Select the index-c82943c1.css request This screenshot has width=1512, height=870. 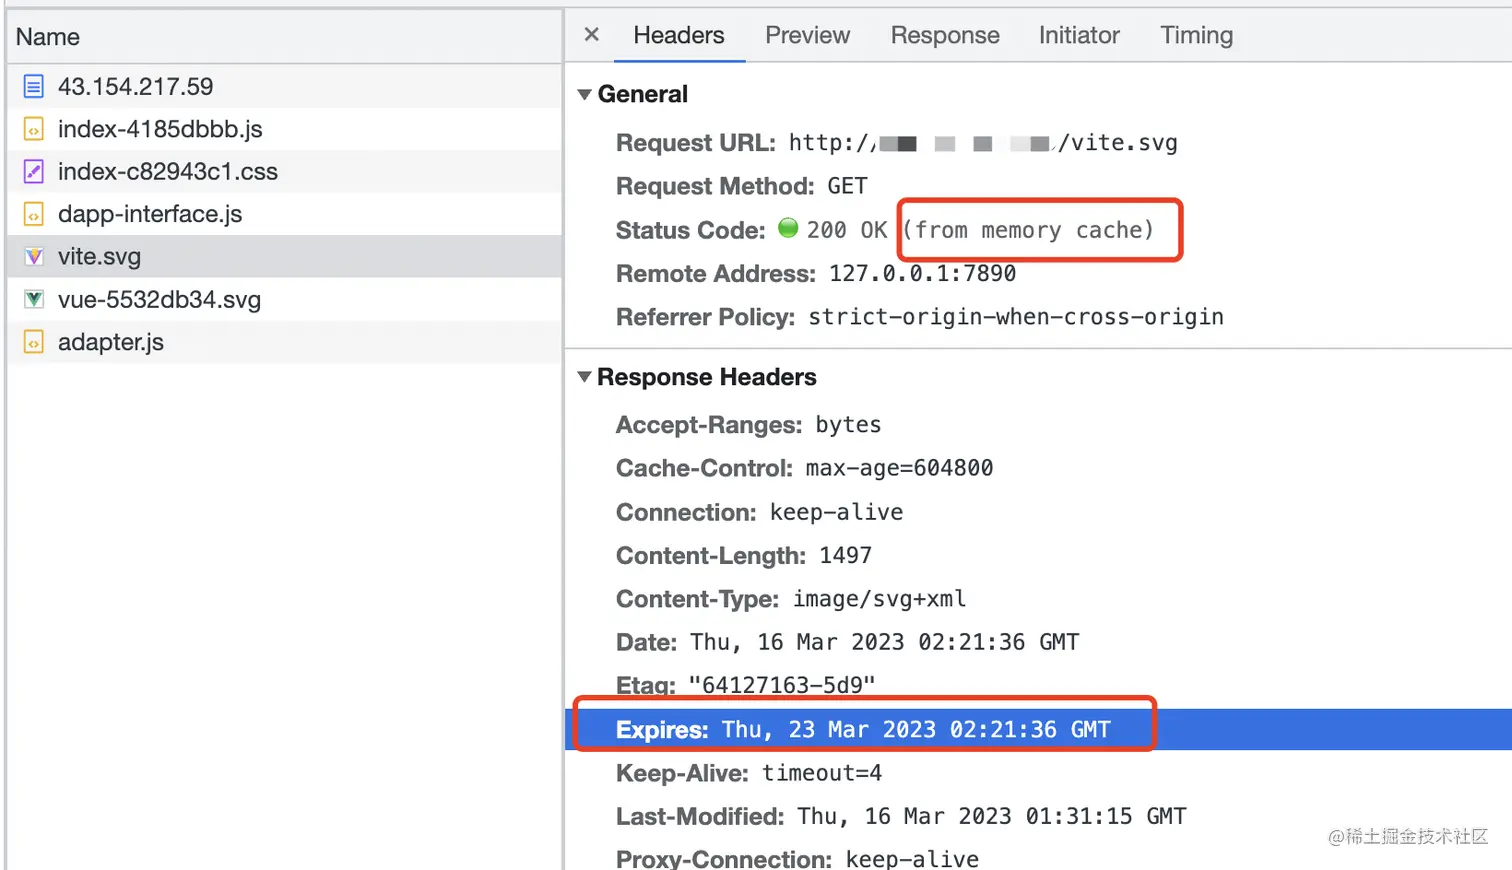285,172
